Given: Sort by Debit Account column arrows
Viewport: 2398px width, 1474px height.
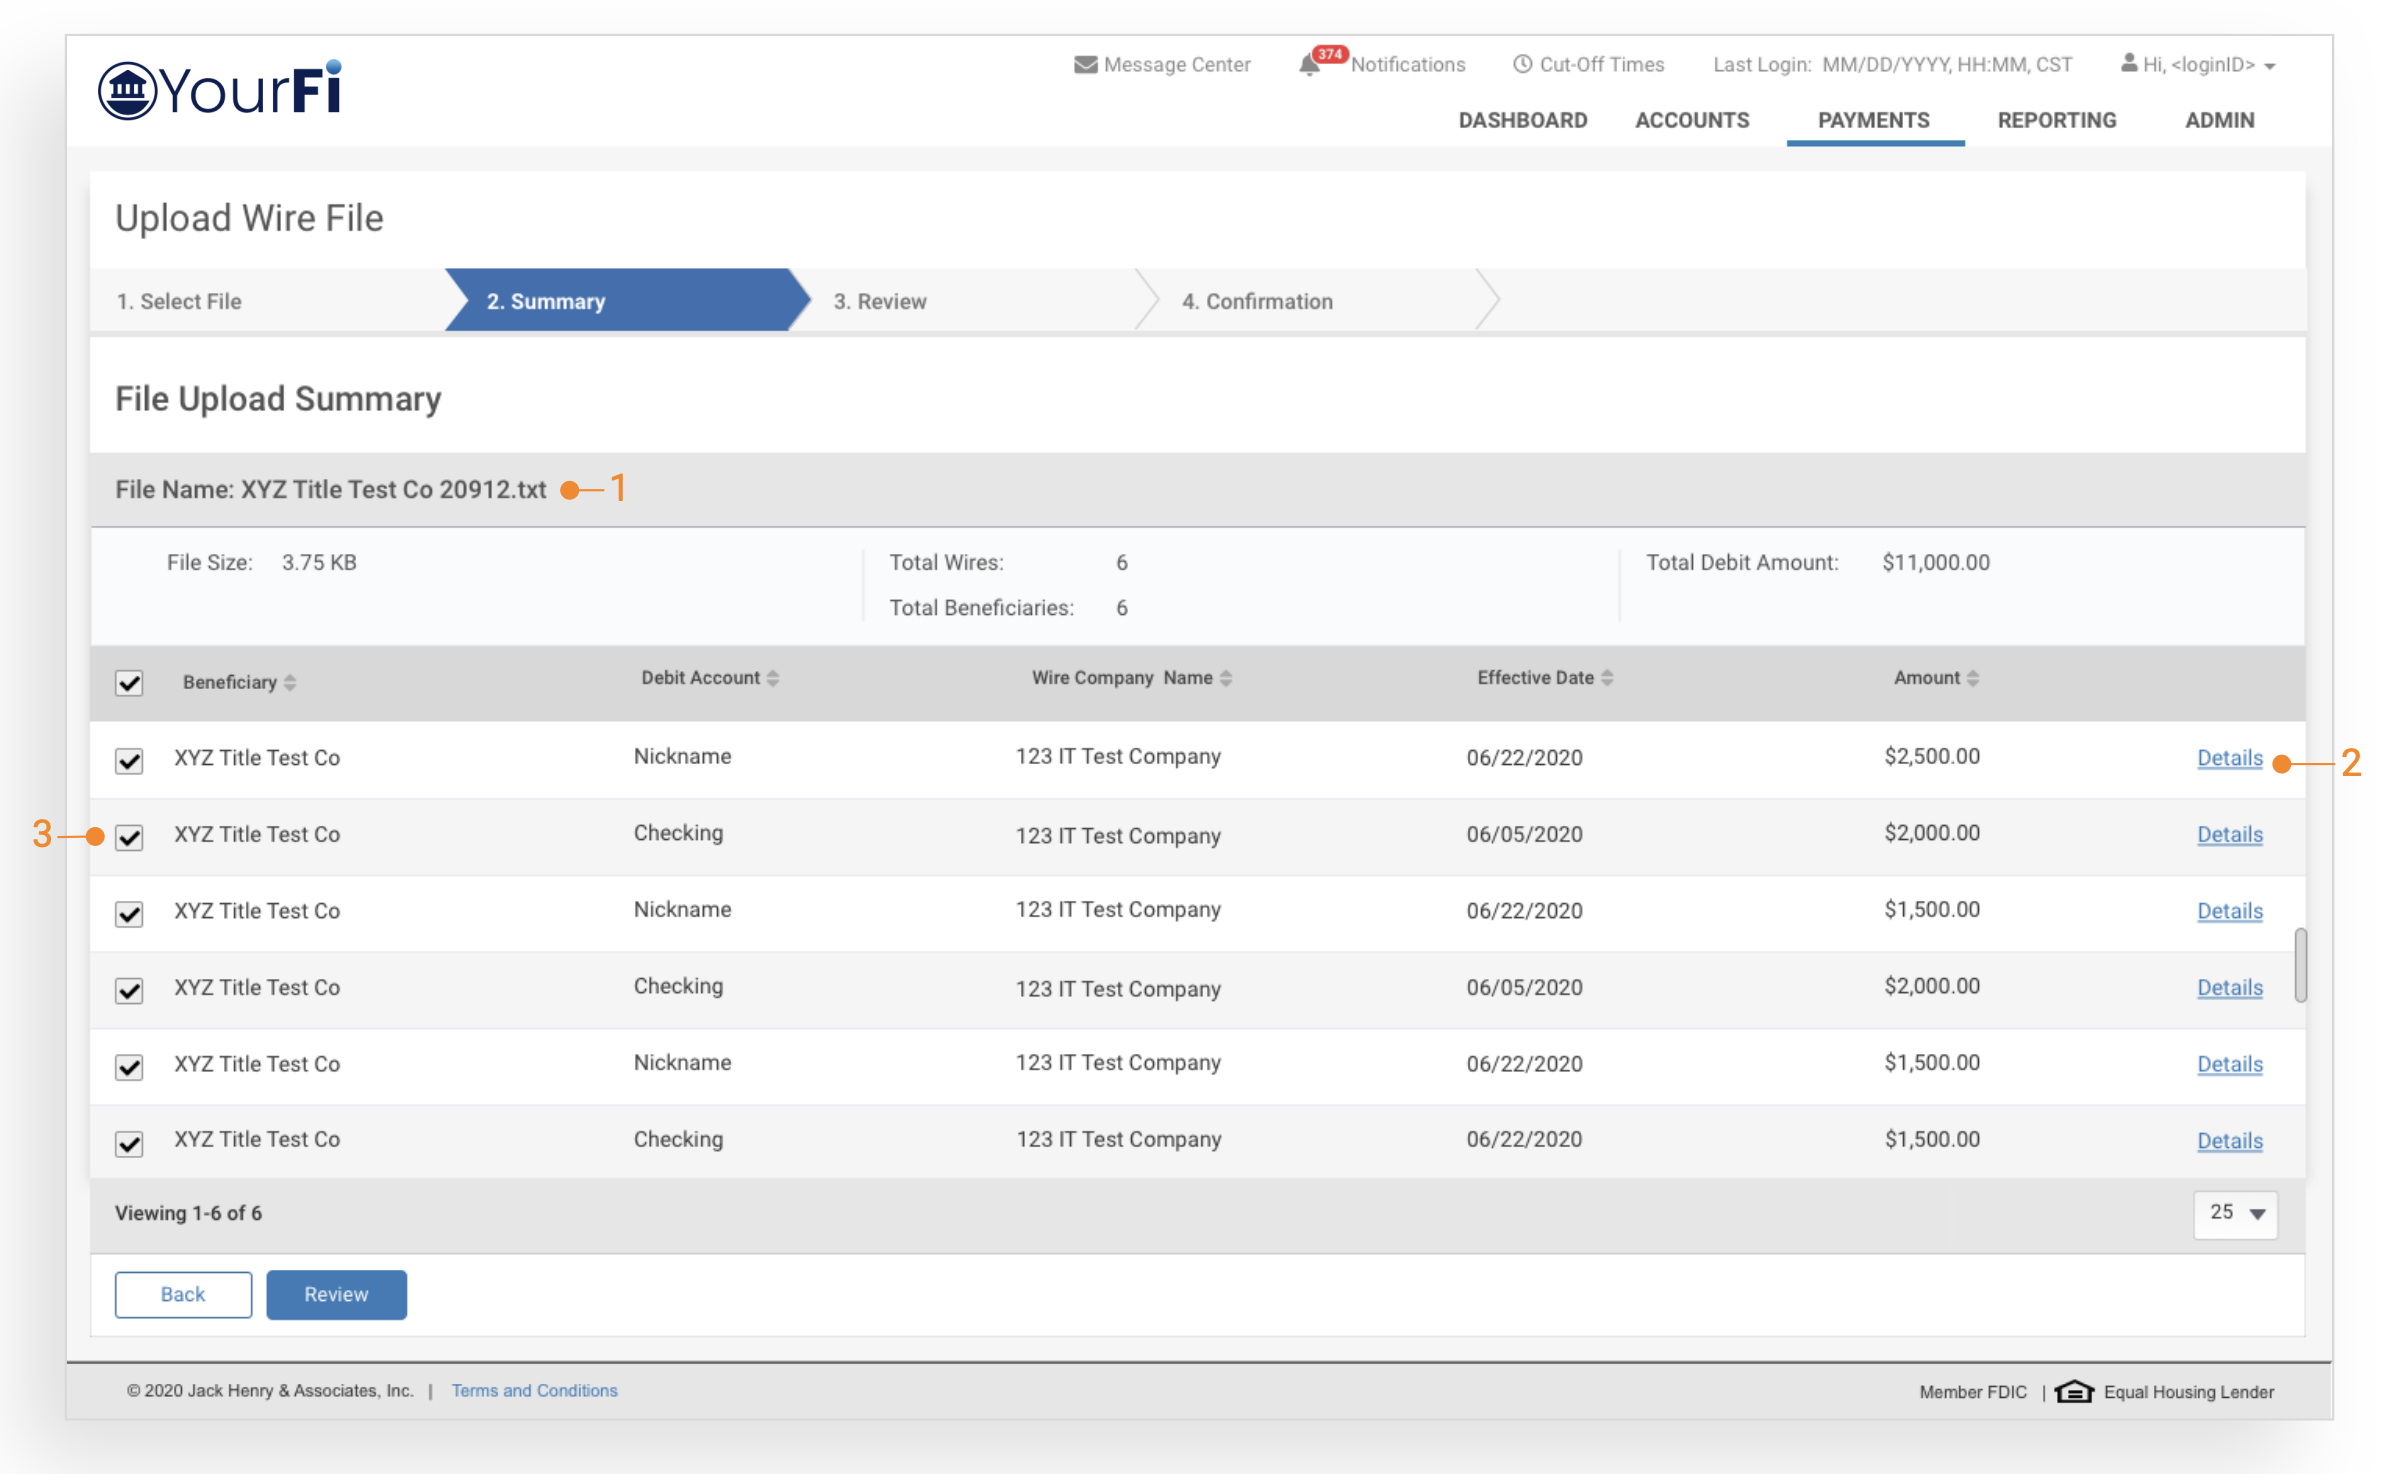Looking at the screenshot, I should (x=773, y=679).
